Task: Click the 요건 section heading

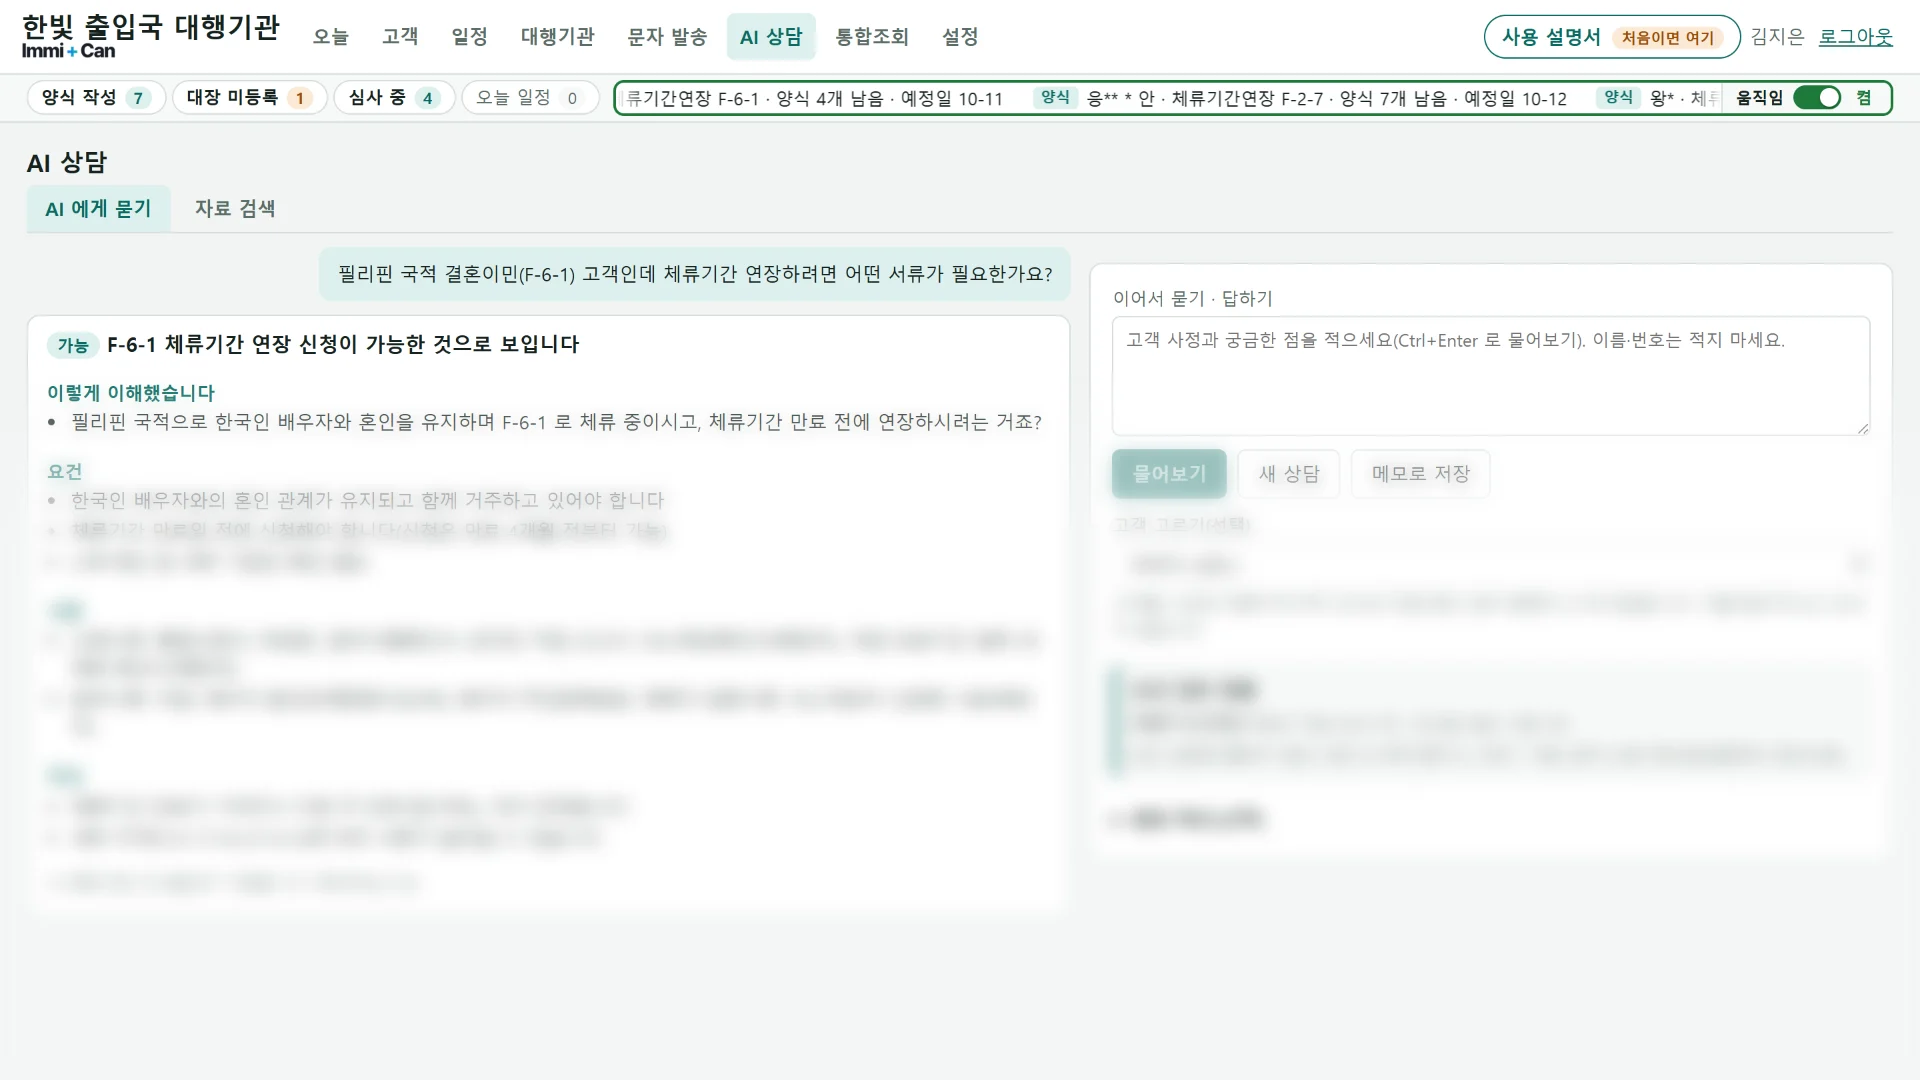Action: tap(65, 471)
